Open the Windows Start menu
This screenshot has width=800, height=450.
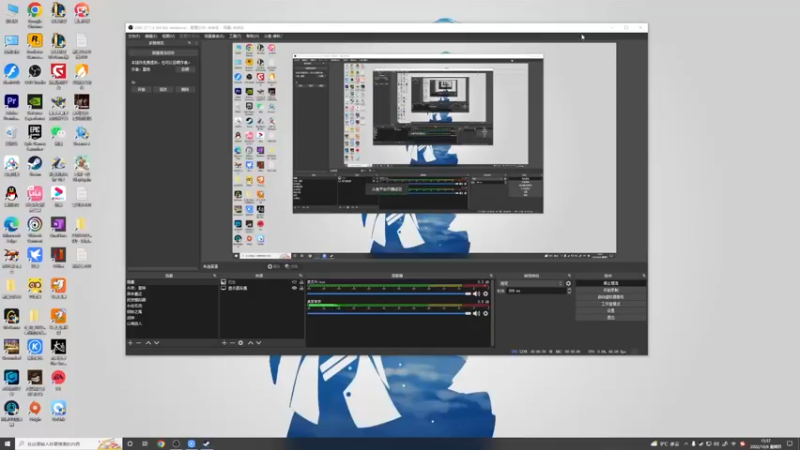[x=7, y=444]
